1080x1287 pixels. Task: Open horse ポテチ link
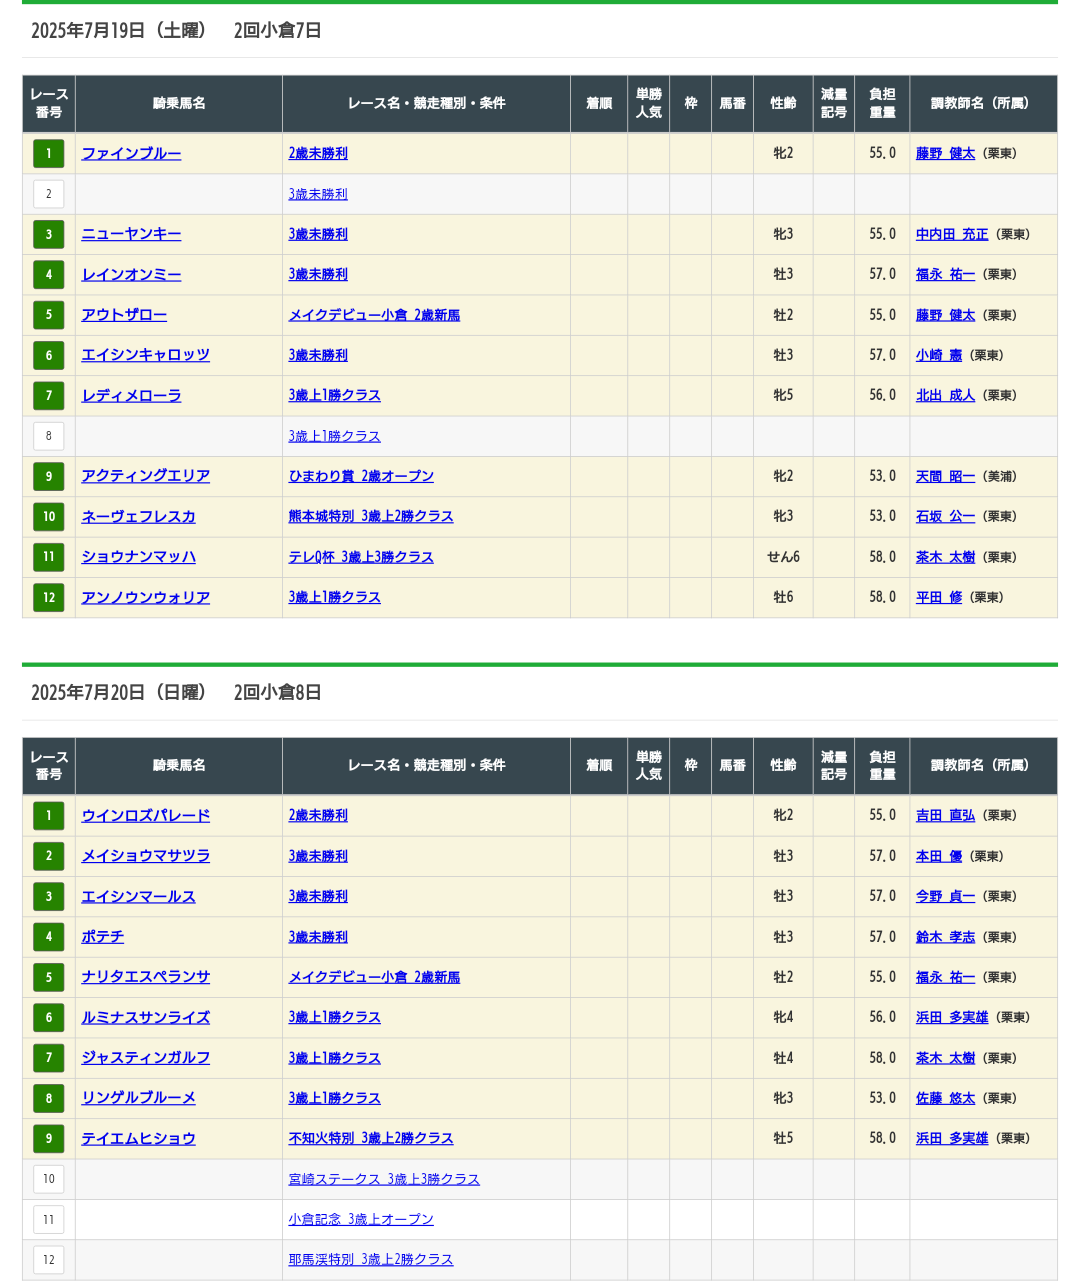click(x=103, y=937)
